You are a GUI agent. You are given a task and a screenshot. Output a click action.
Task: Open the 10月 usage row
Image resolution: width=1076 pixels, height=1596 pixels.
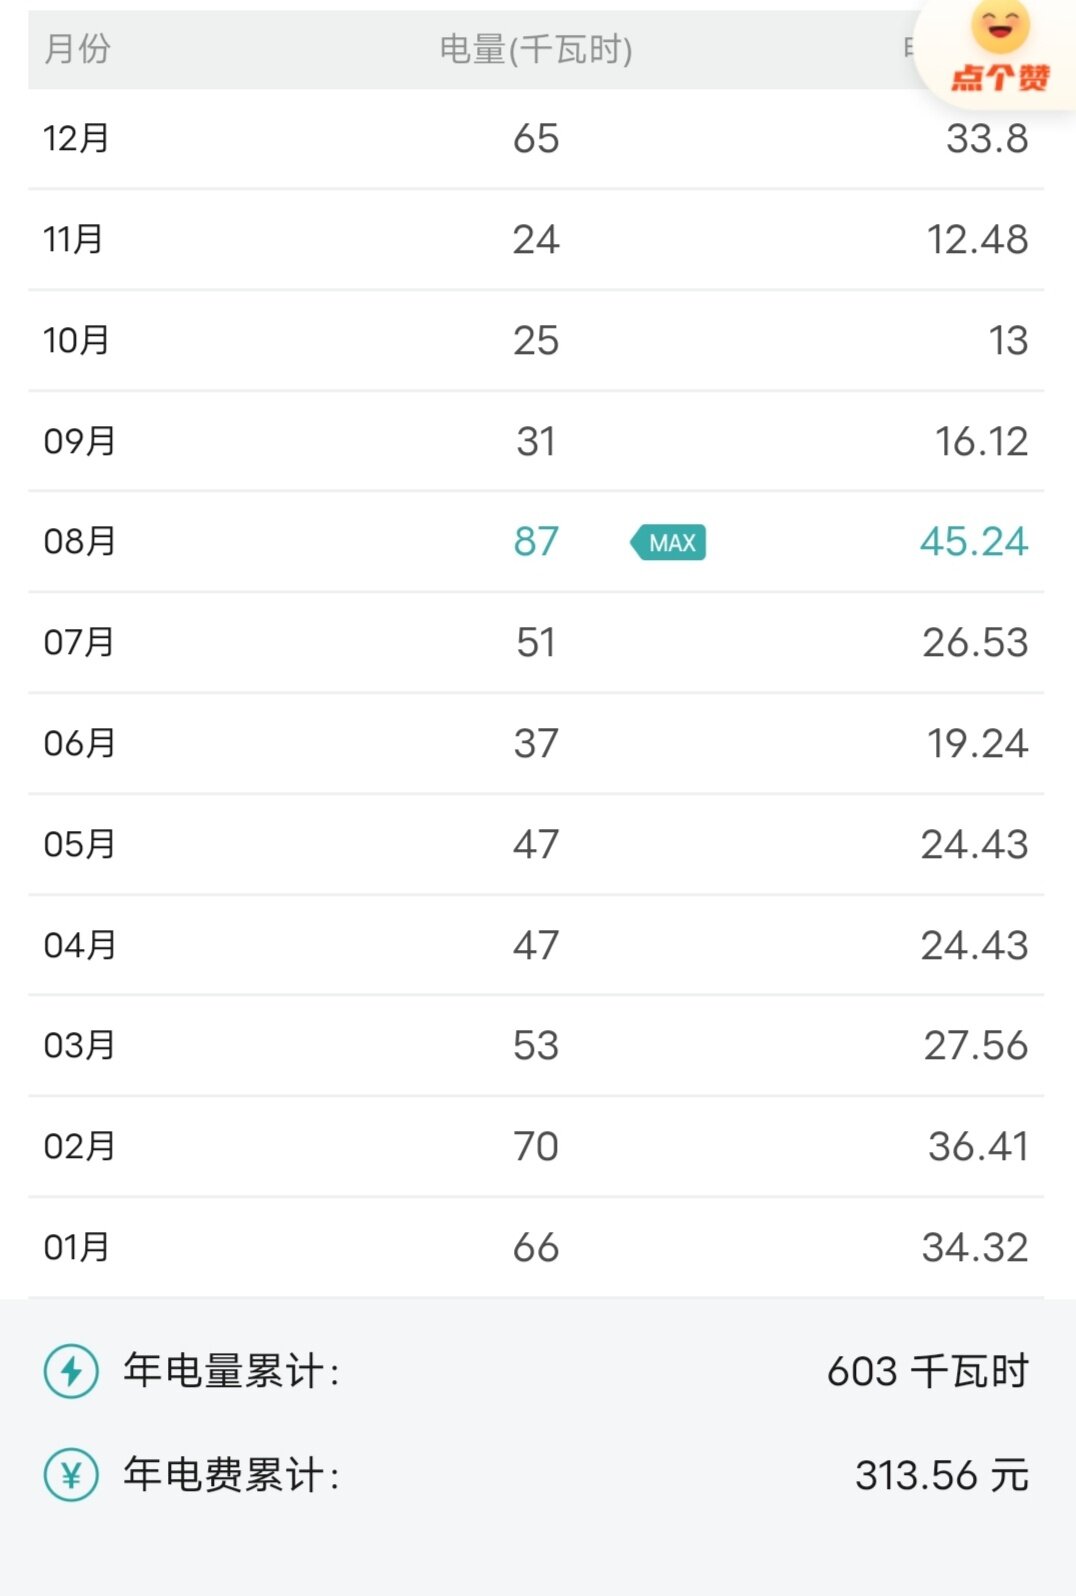pyautogui.click(x=536, y=341)
